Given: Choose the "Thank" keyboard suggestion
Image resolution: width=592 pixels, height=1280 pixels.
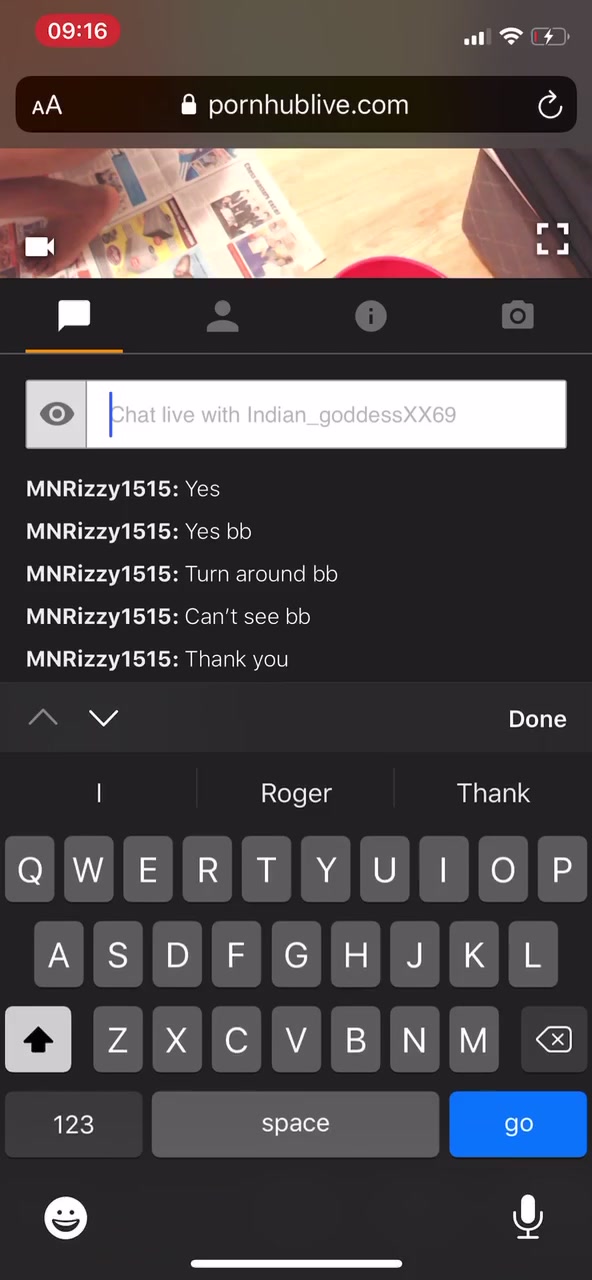Looking at the screenshot, I should point(493,793).
